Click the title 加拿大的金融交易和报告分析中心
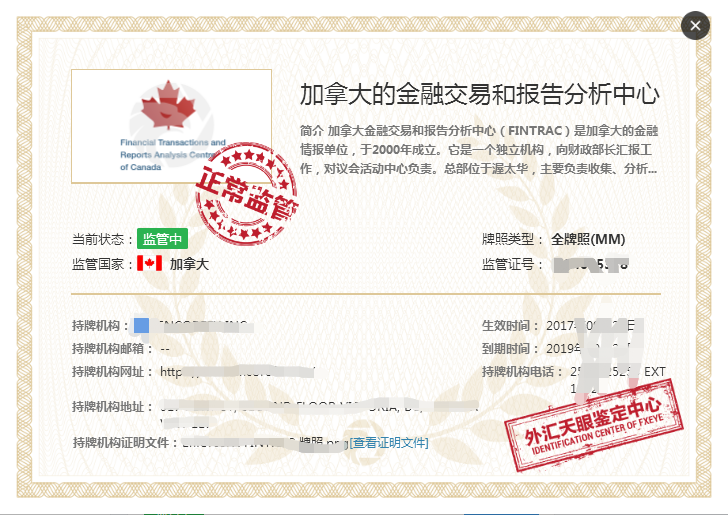This screenshot has width=728, height=515. click(x=480, y=95)
